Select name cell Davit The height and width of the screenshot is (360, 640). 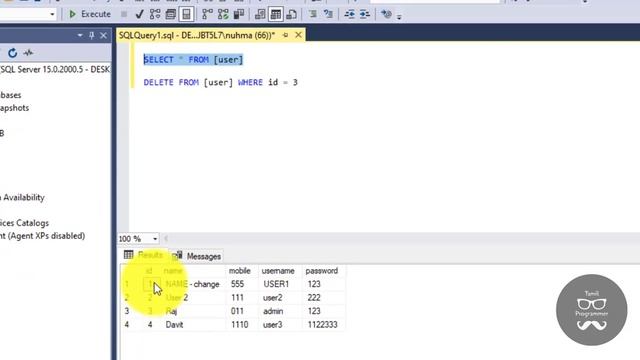point(194,325)
